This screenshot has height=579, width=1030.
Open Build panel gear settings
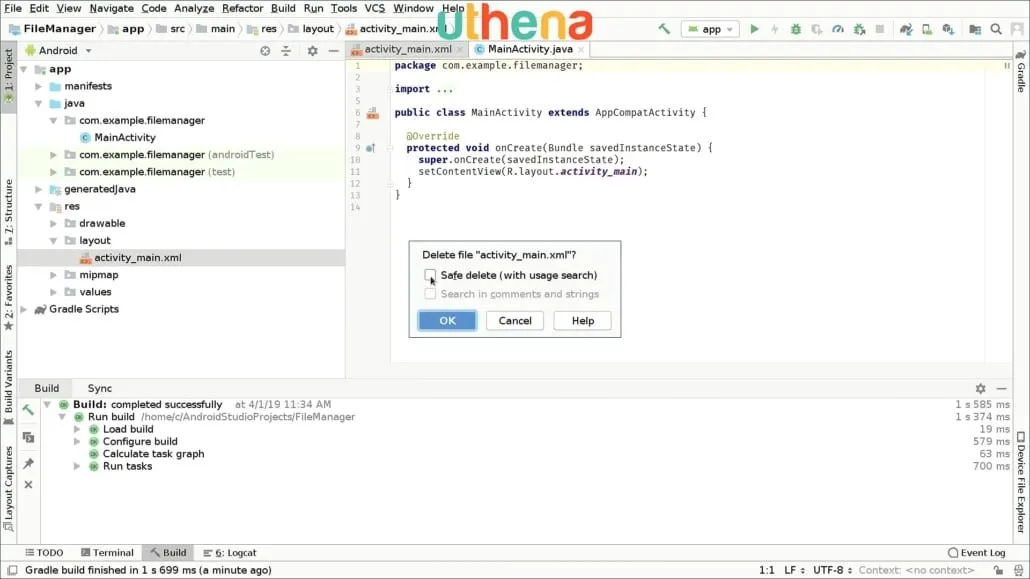pos(980,388)
